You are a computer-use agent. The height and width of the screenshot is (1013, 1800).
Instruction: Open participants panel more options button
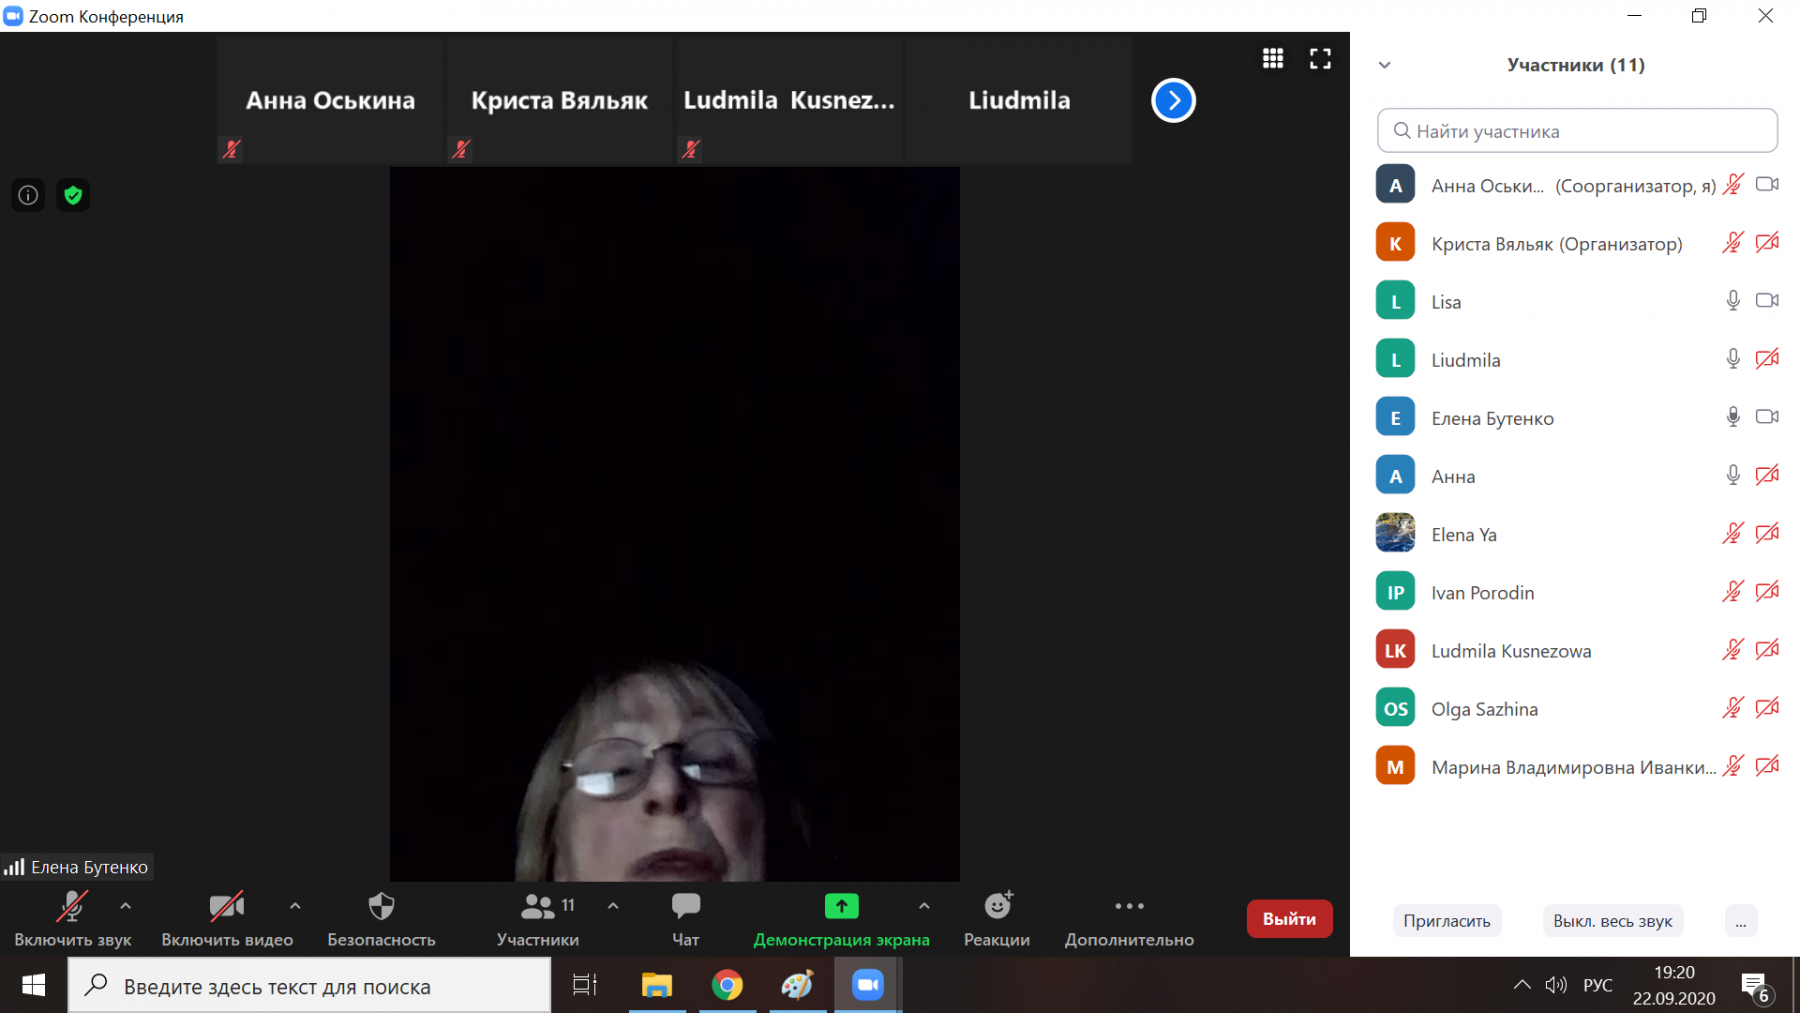point(1741,921)
